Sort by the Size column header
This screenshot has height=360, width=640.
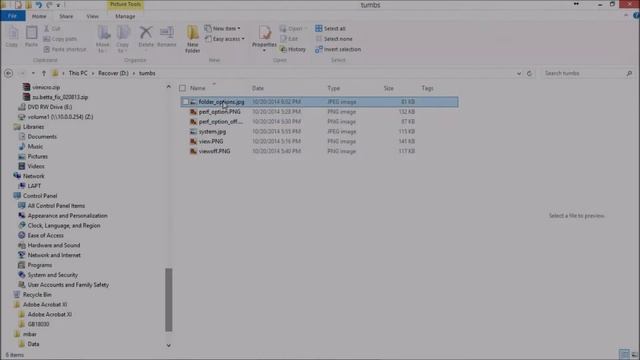tap(389, 88)
